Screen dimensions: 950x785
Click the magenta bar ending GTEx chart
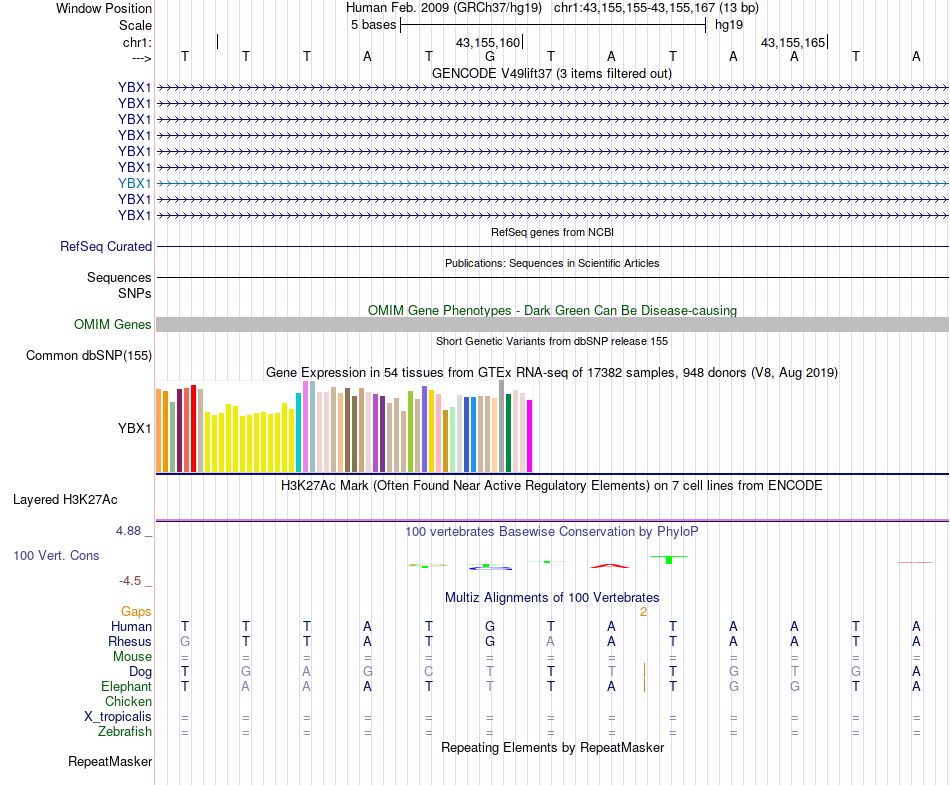[x=530, y=436]
